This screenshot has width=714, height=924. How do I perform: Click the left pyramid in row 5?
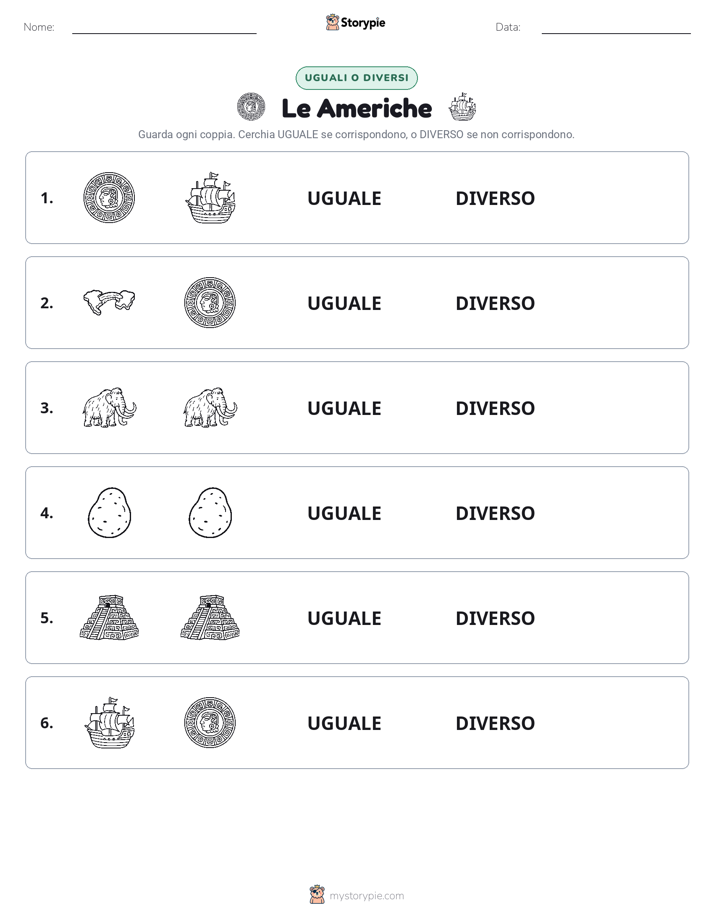pyautogui.click(x=109, y=617)
